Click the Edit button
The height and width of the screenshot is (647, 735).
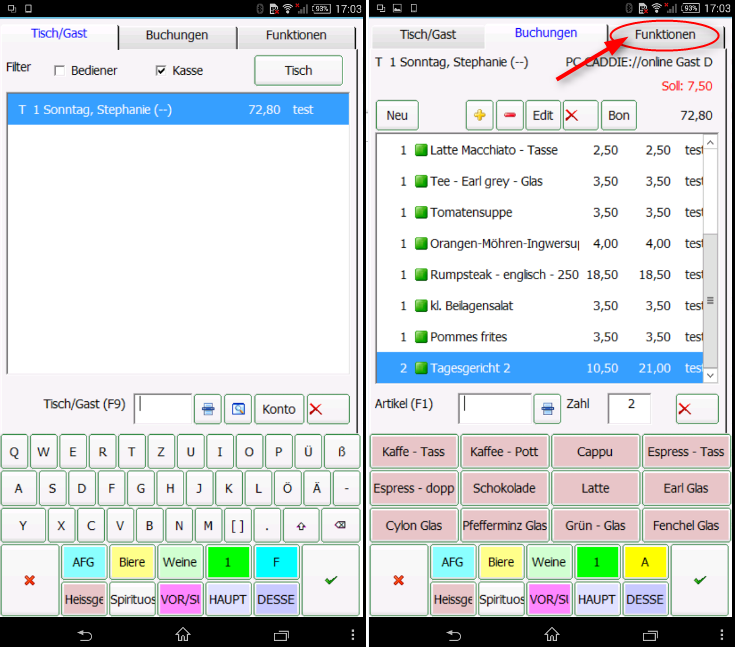pyautogui.click(x=543, y=115)
